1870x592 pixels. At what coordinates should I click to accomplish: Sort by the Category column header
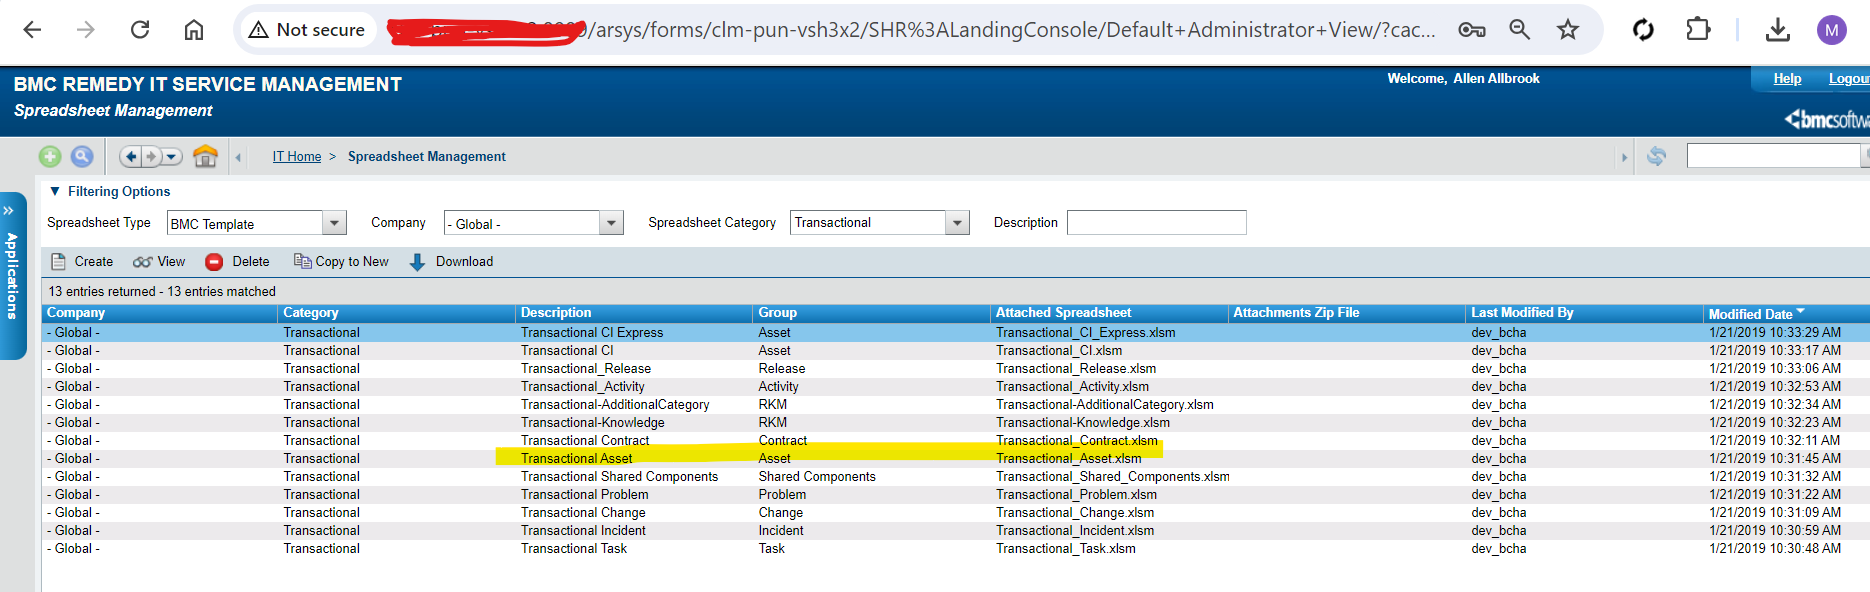click(397, 313)
